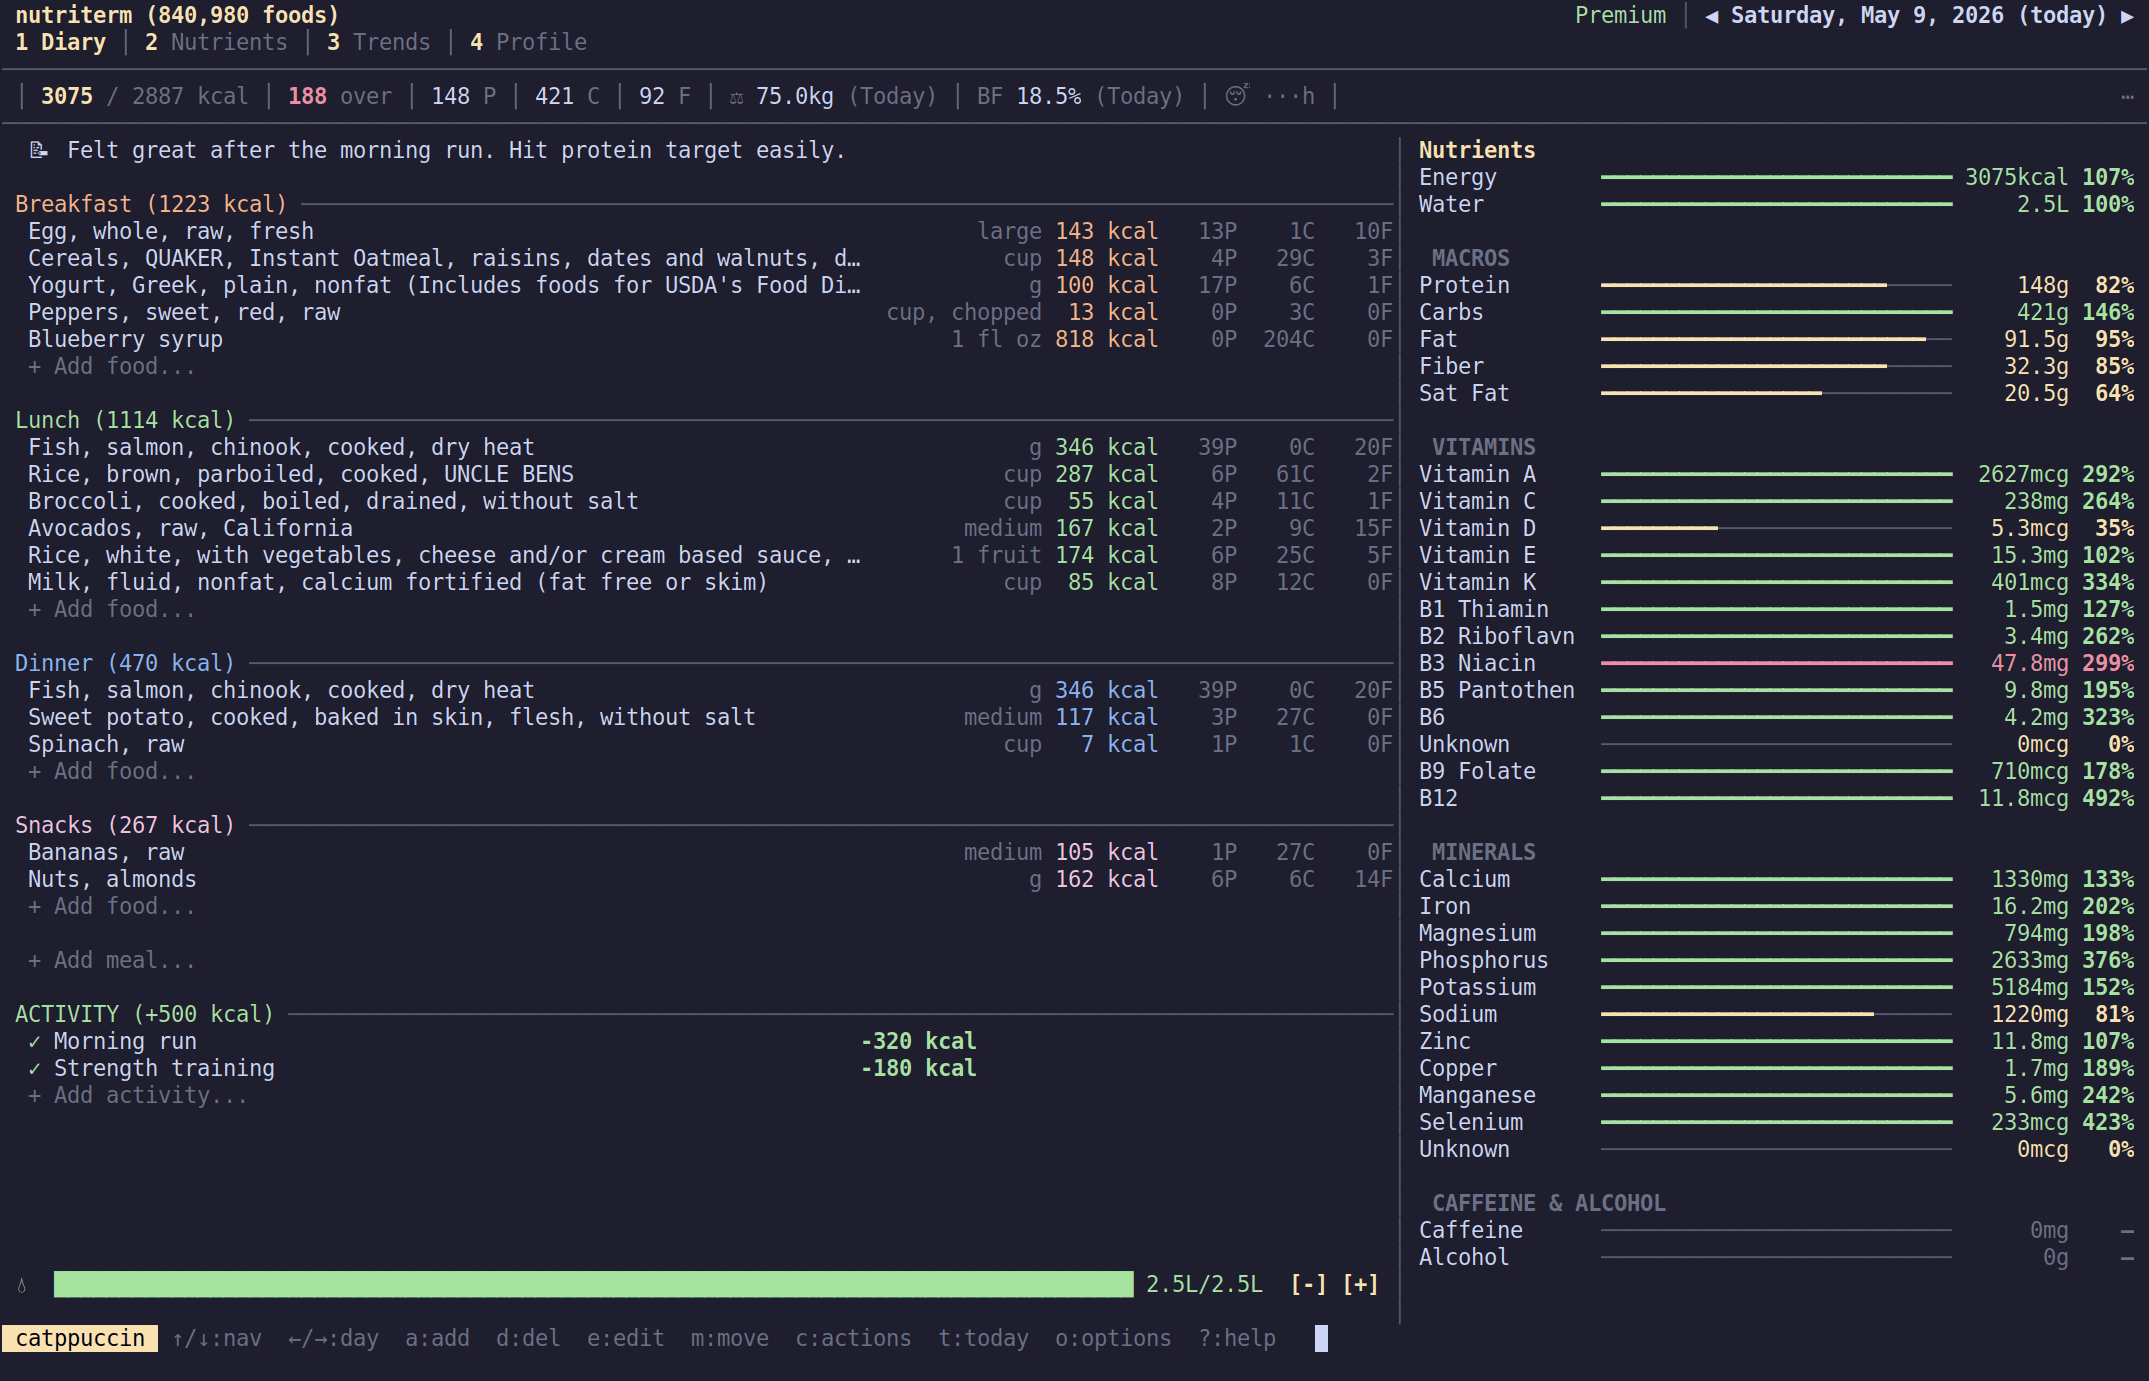Click the body weight scale icon
The width and height of the screenshot is (2149, 1381).
click(736, 97)
